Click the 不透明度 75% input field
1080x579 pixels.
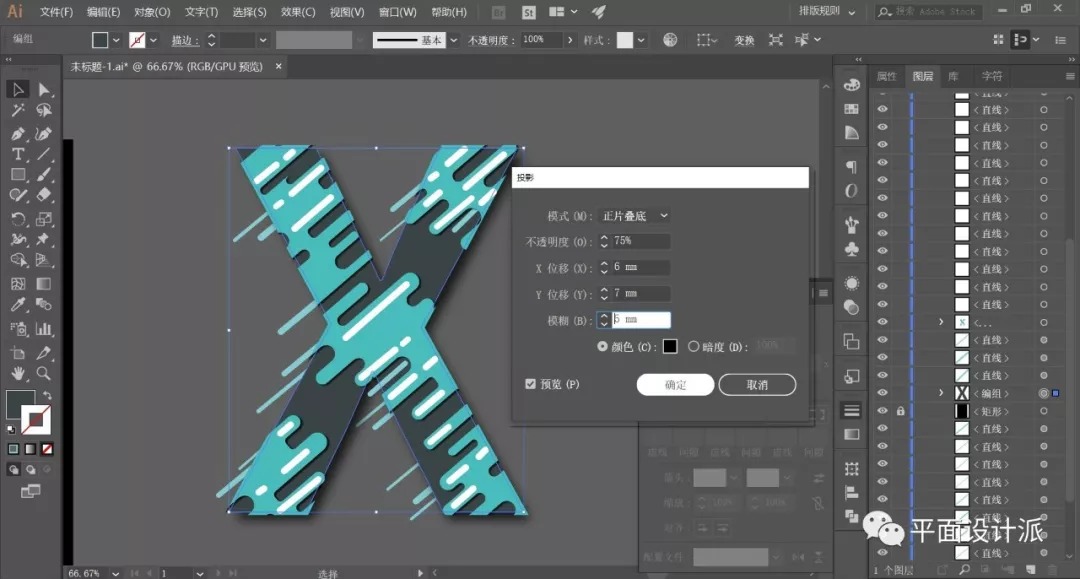pos(641,241)
